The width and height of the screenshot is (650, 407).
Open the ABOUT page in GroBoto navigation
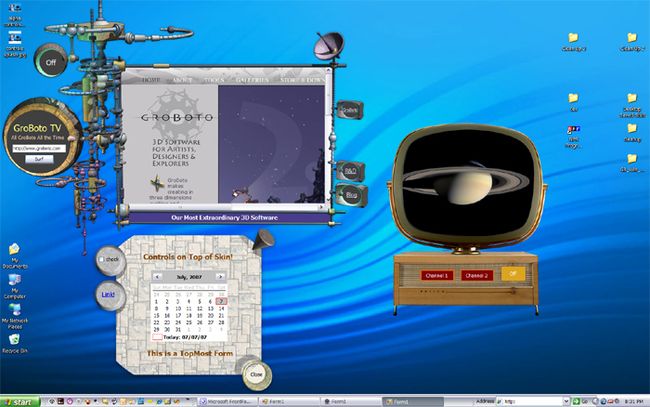182,79
